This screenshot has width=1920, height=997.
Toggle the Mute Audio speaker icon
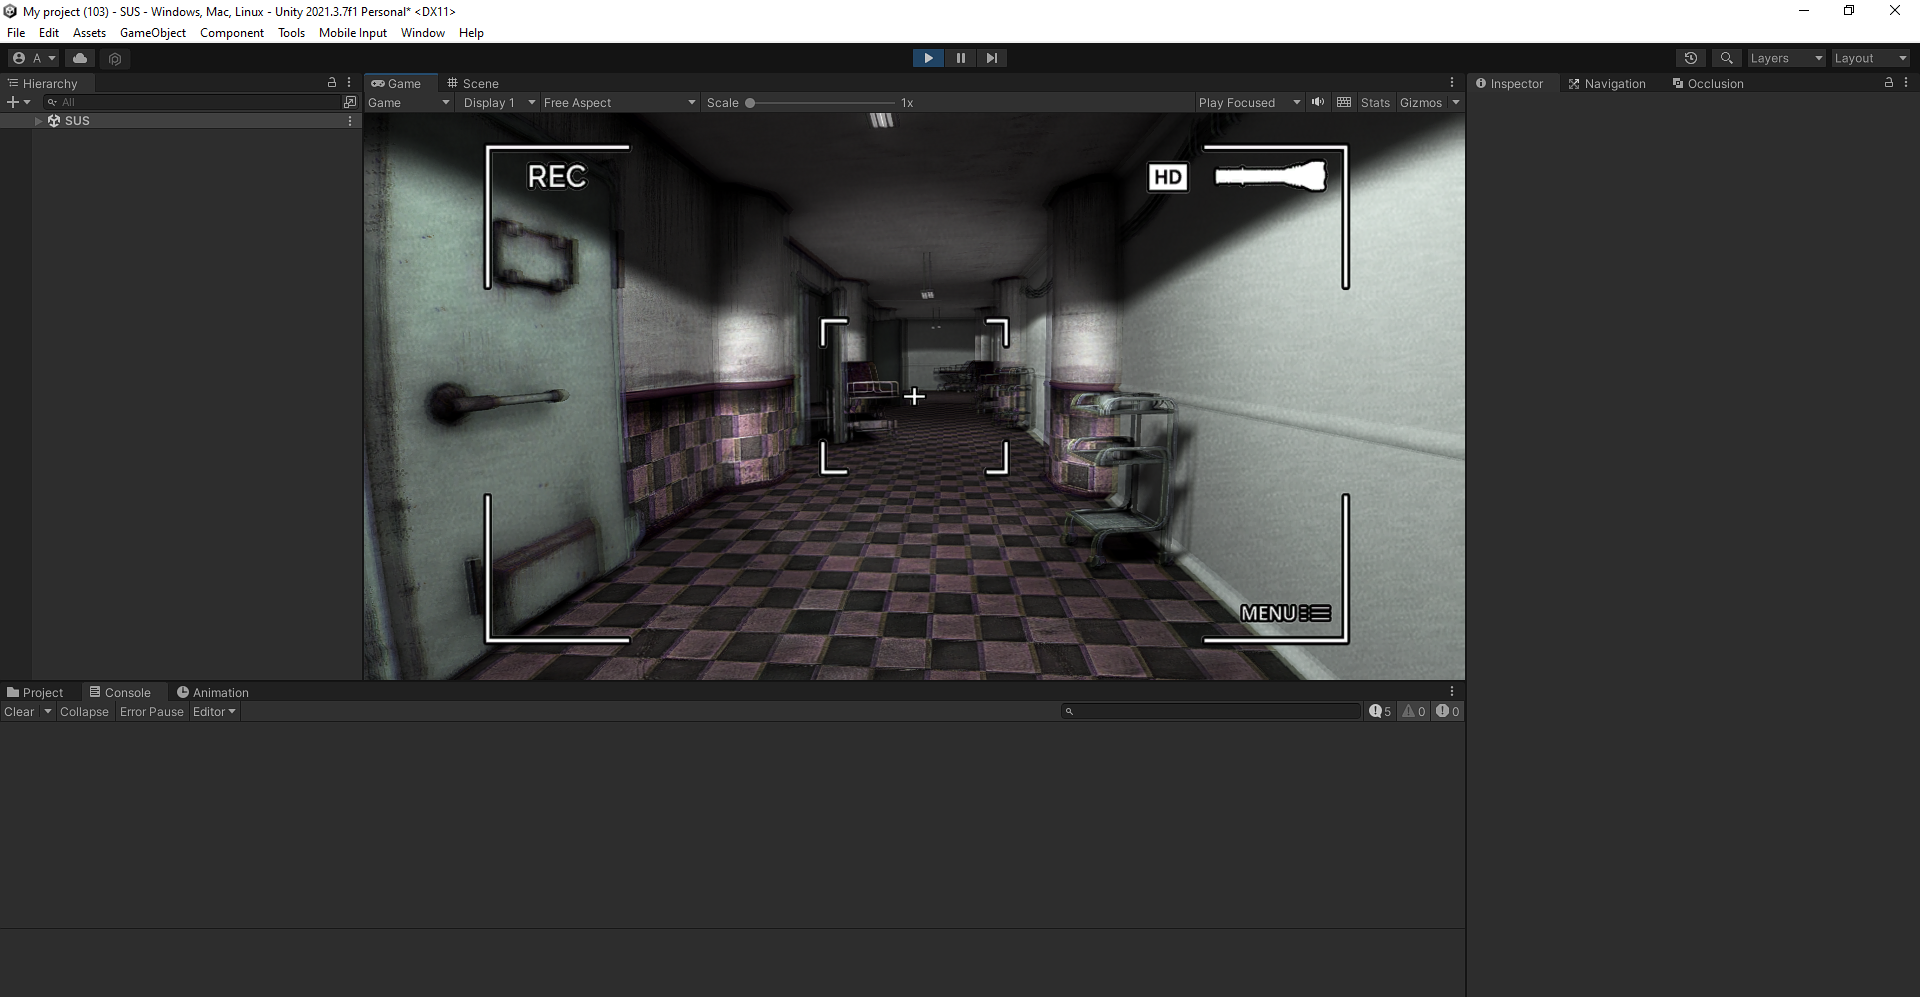tap(1318, 102)
